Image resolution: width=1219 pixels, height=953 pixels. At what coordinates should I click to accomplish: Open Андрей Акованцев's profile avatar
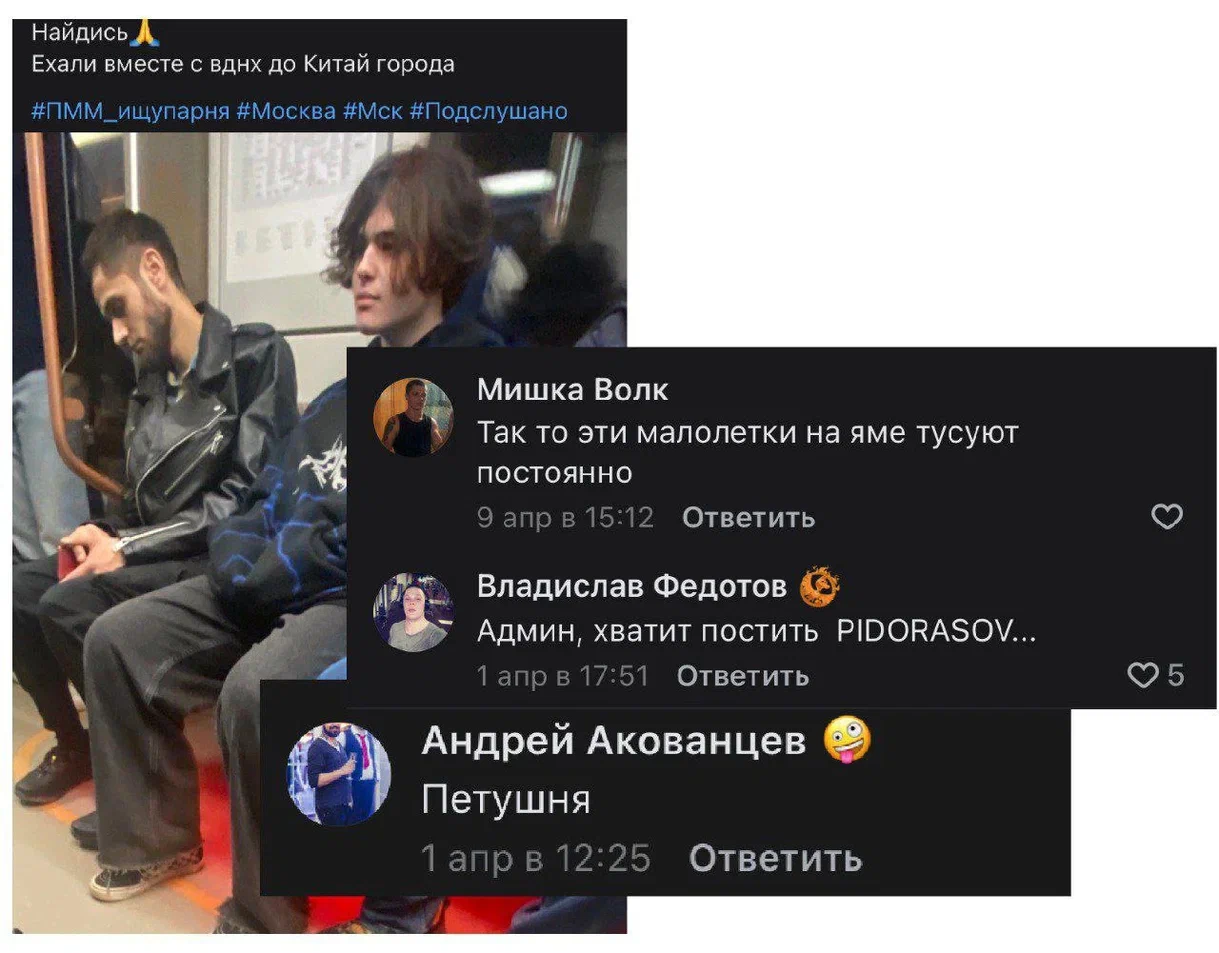pyautogui.click(x=339, y=776)
